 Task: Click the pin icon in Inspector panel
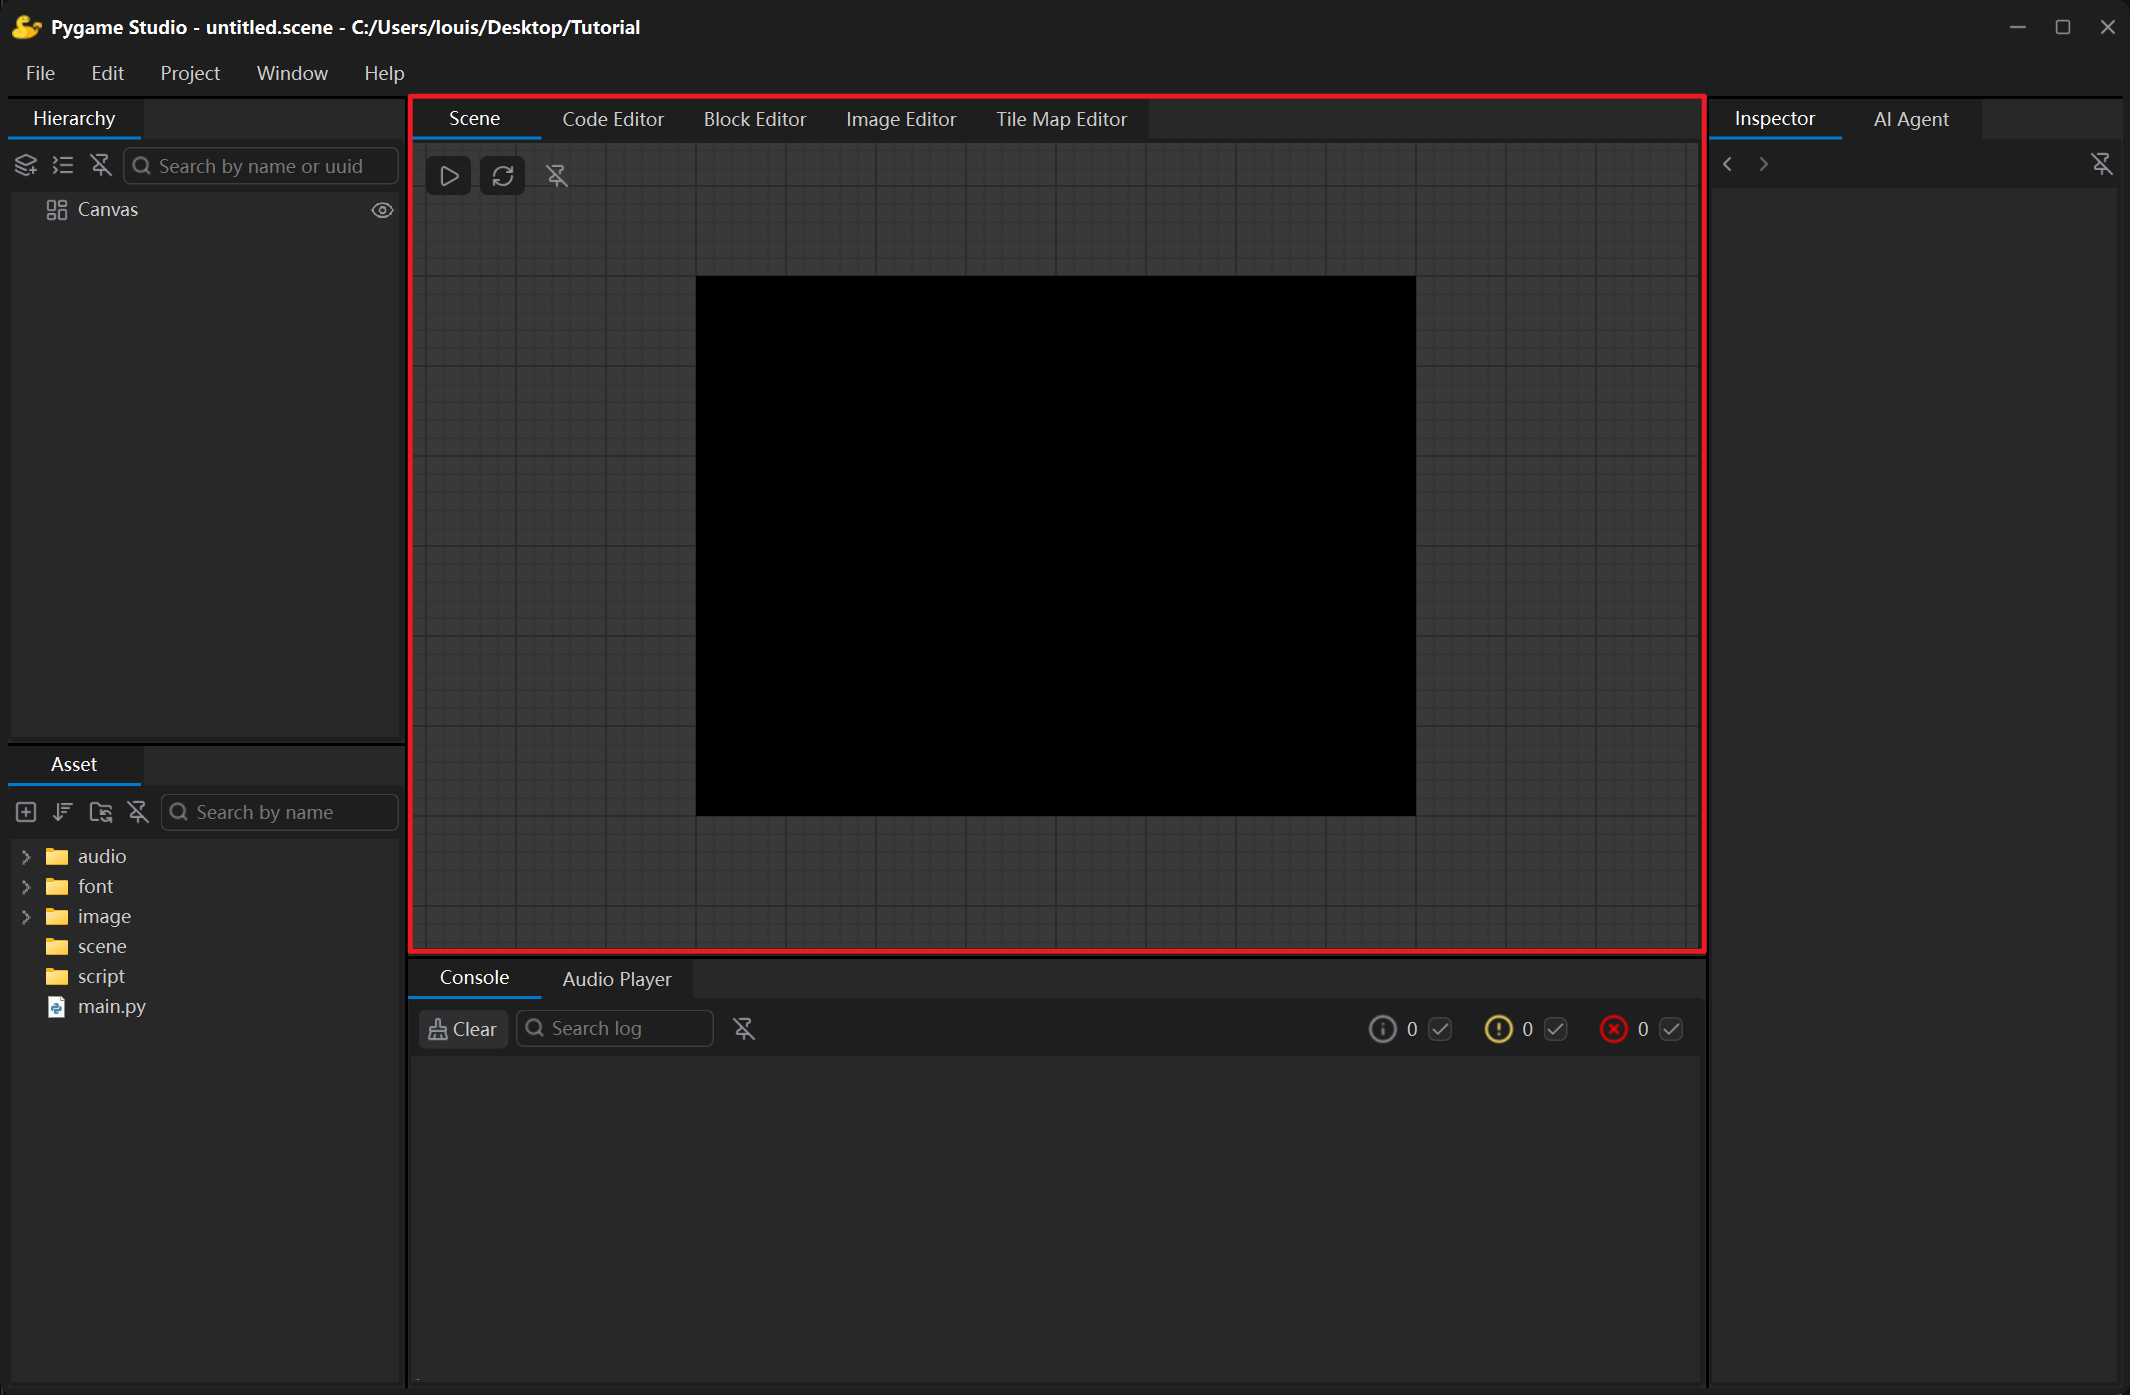coord(2102,164)
